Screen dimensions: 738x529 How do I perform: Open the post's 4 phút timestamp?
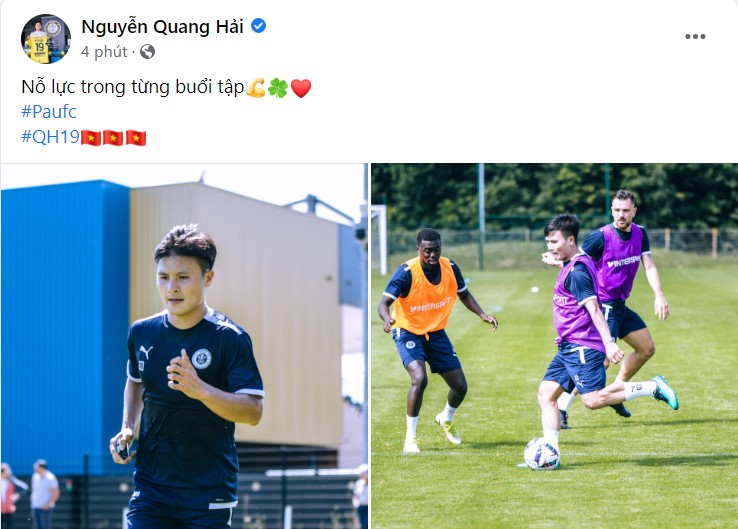104,51
